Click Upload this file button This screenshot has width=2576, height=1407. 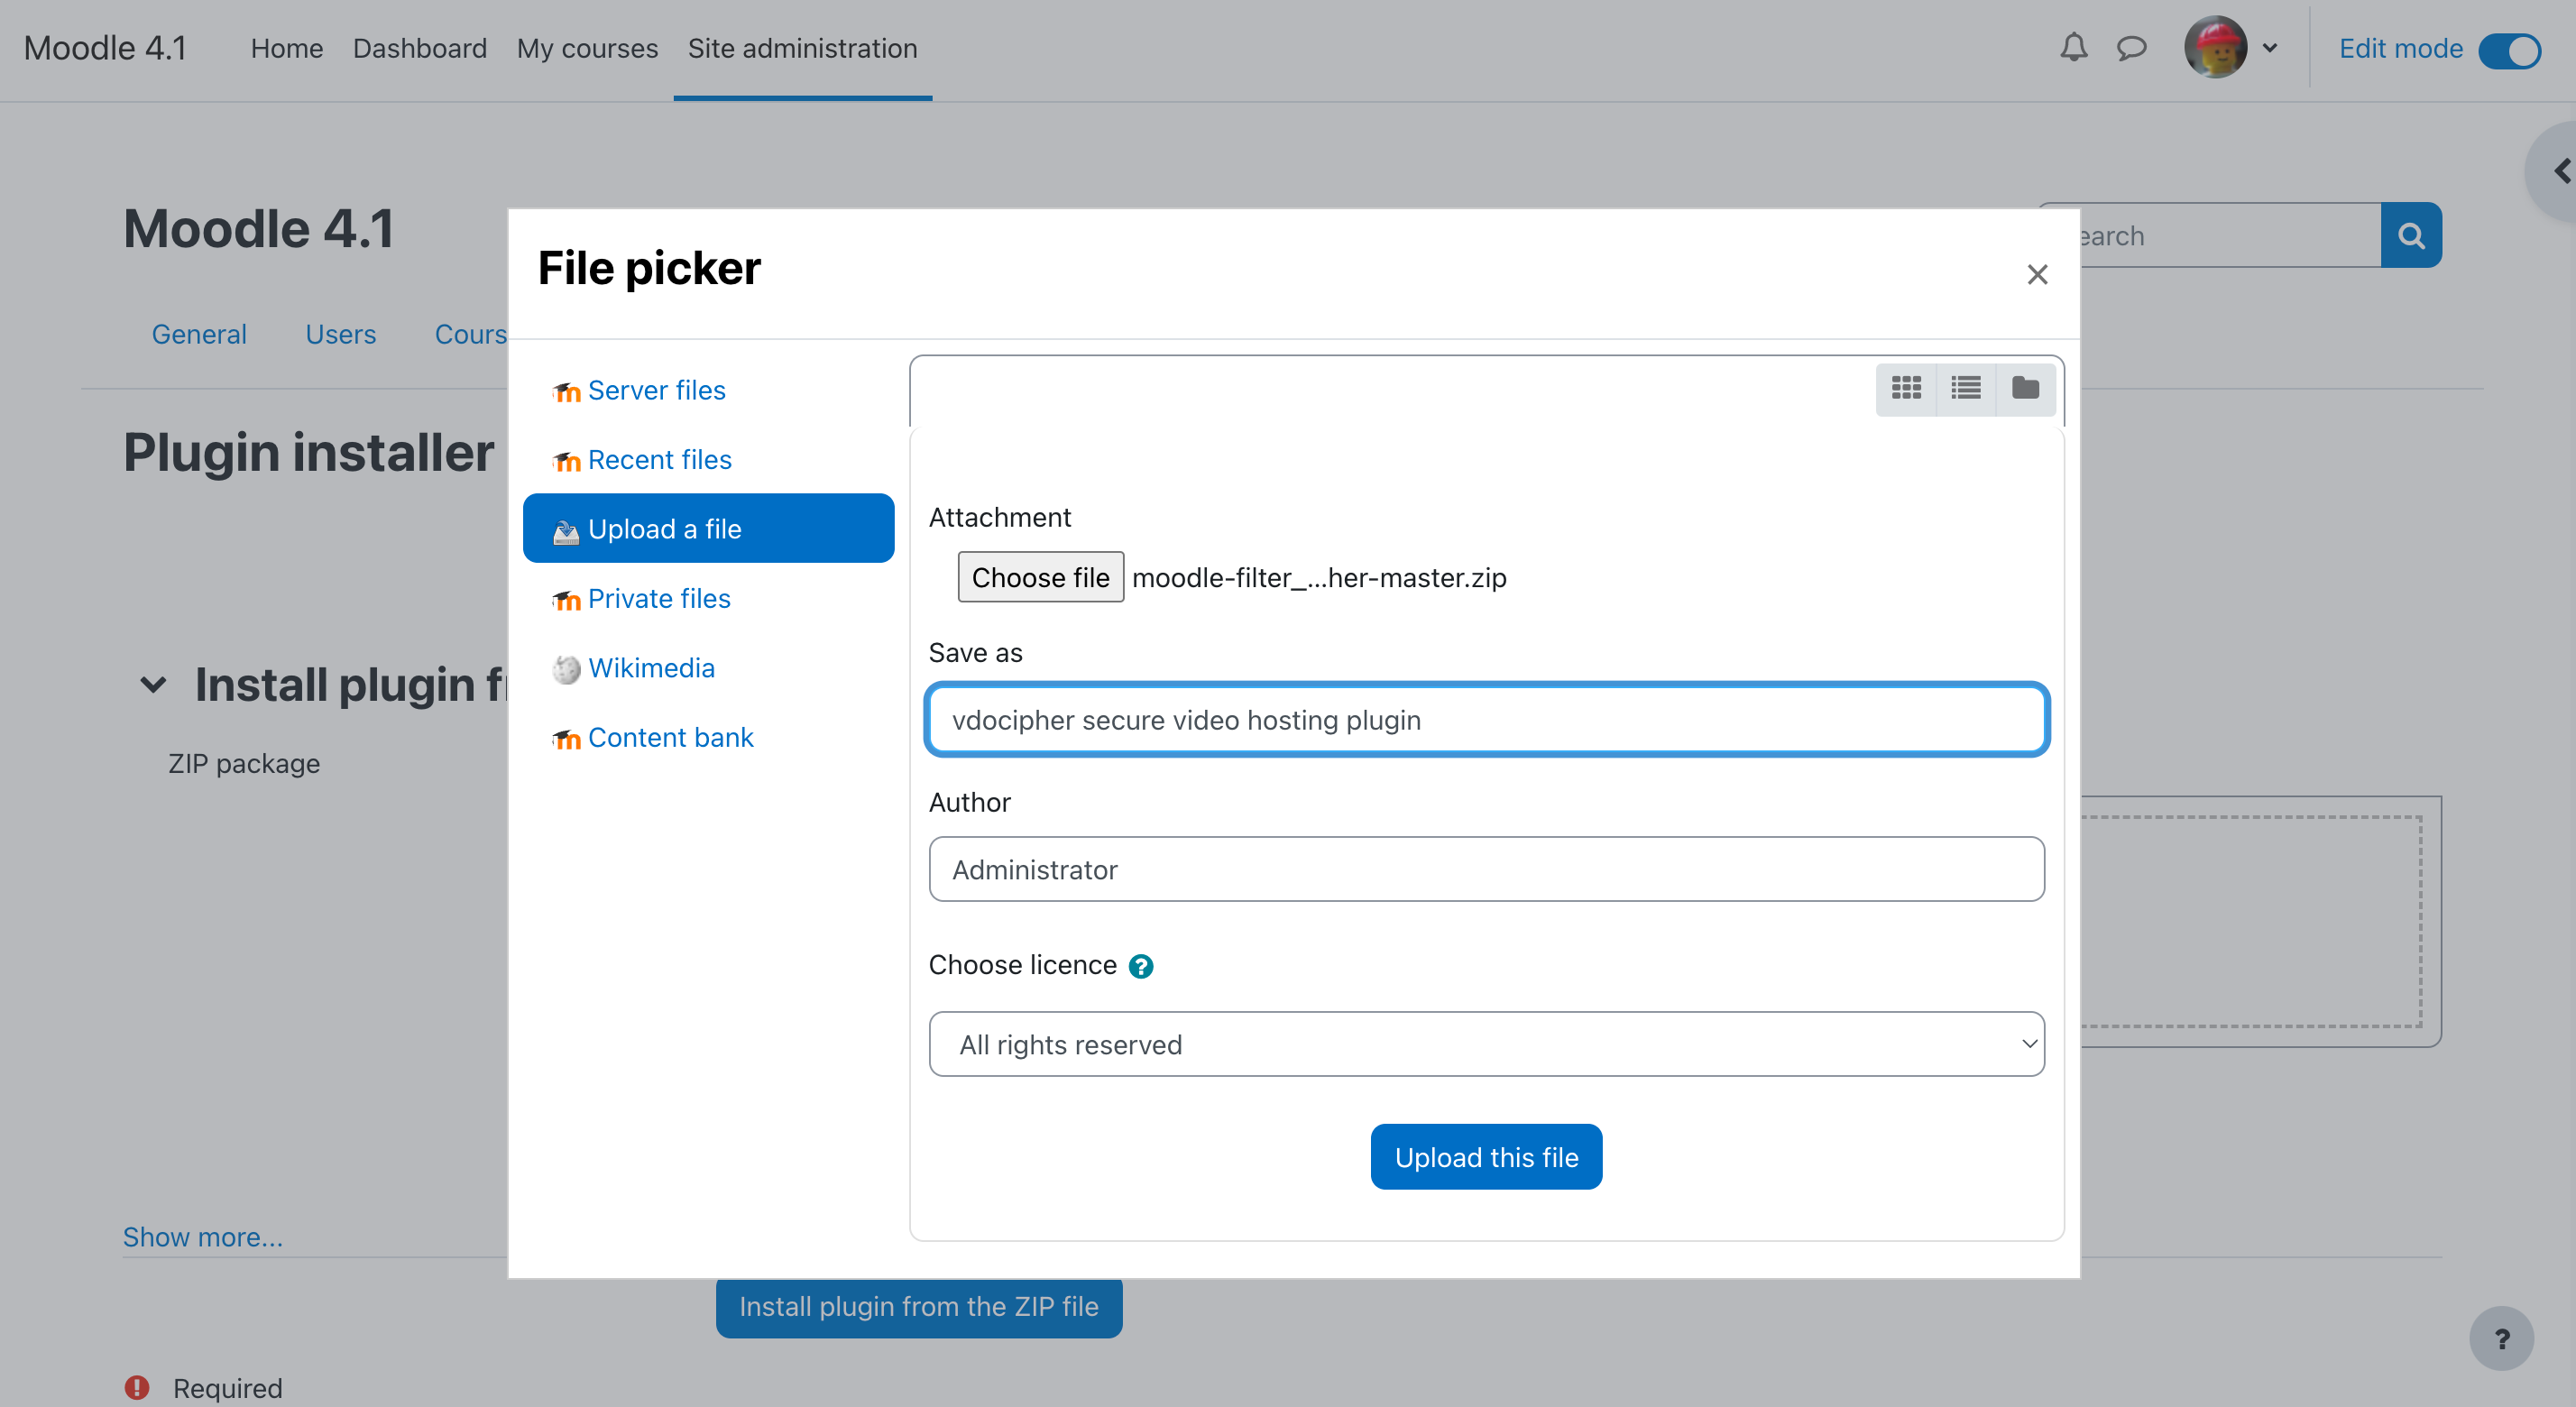(x=1485, y=1157)
